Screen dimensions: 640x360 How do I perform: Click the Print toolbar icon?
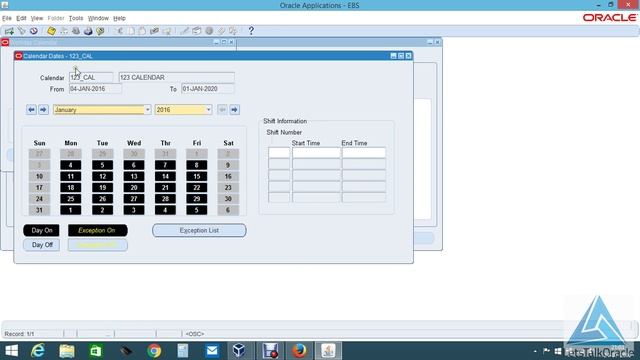(x=88, y=31)
